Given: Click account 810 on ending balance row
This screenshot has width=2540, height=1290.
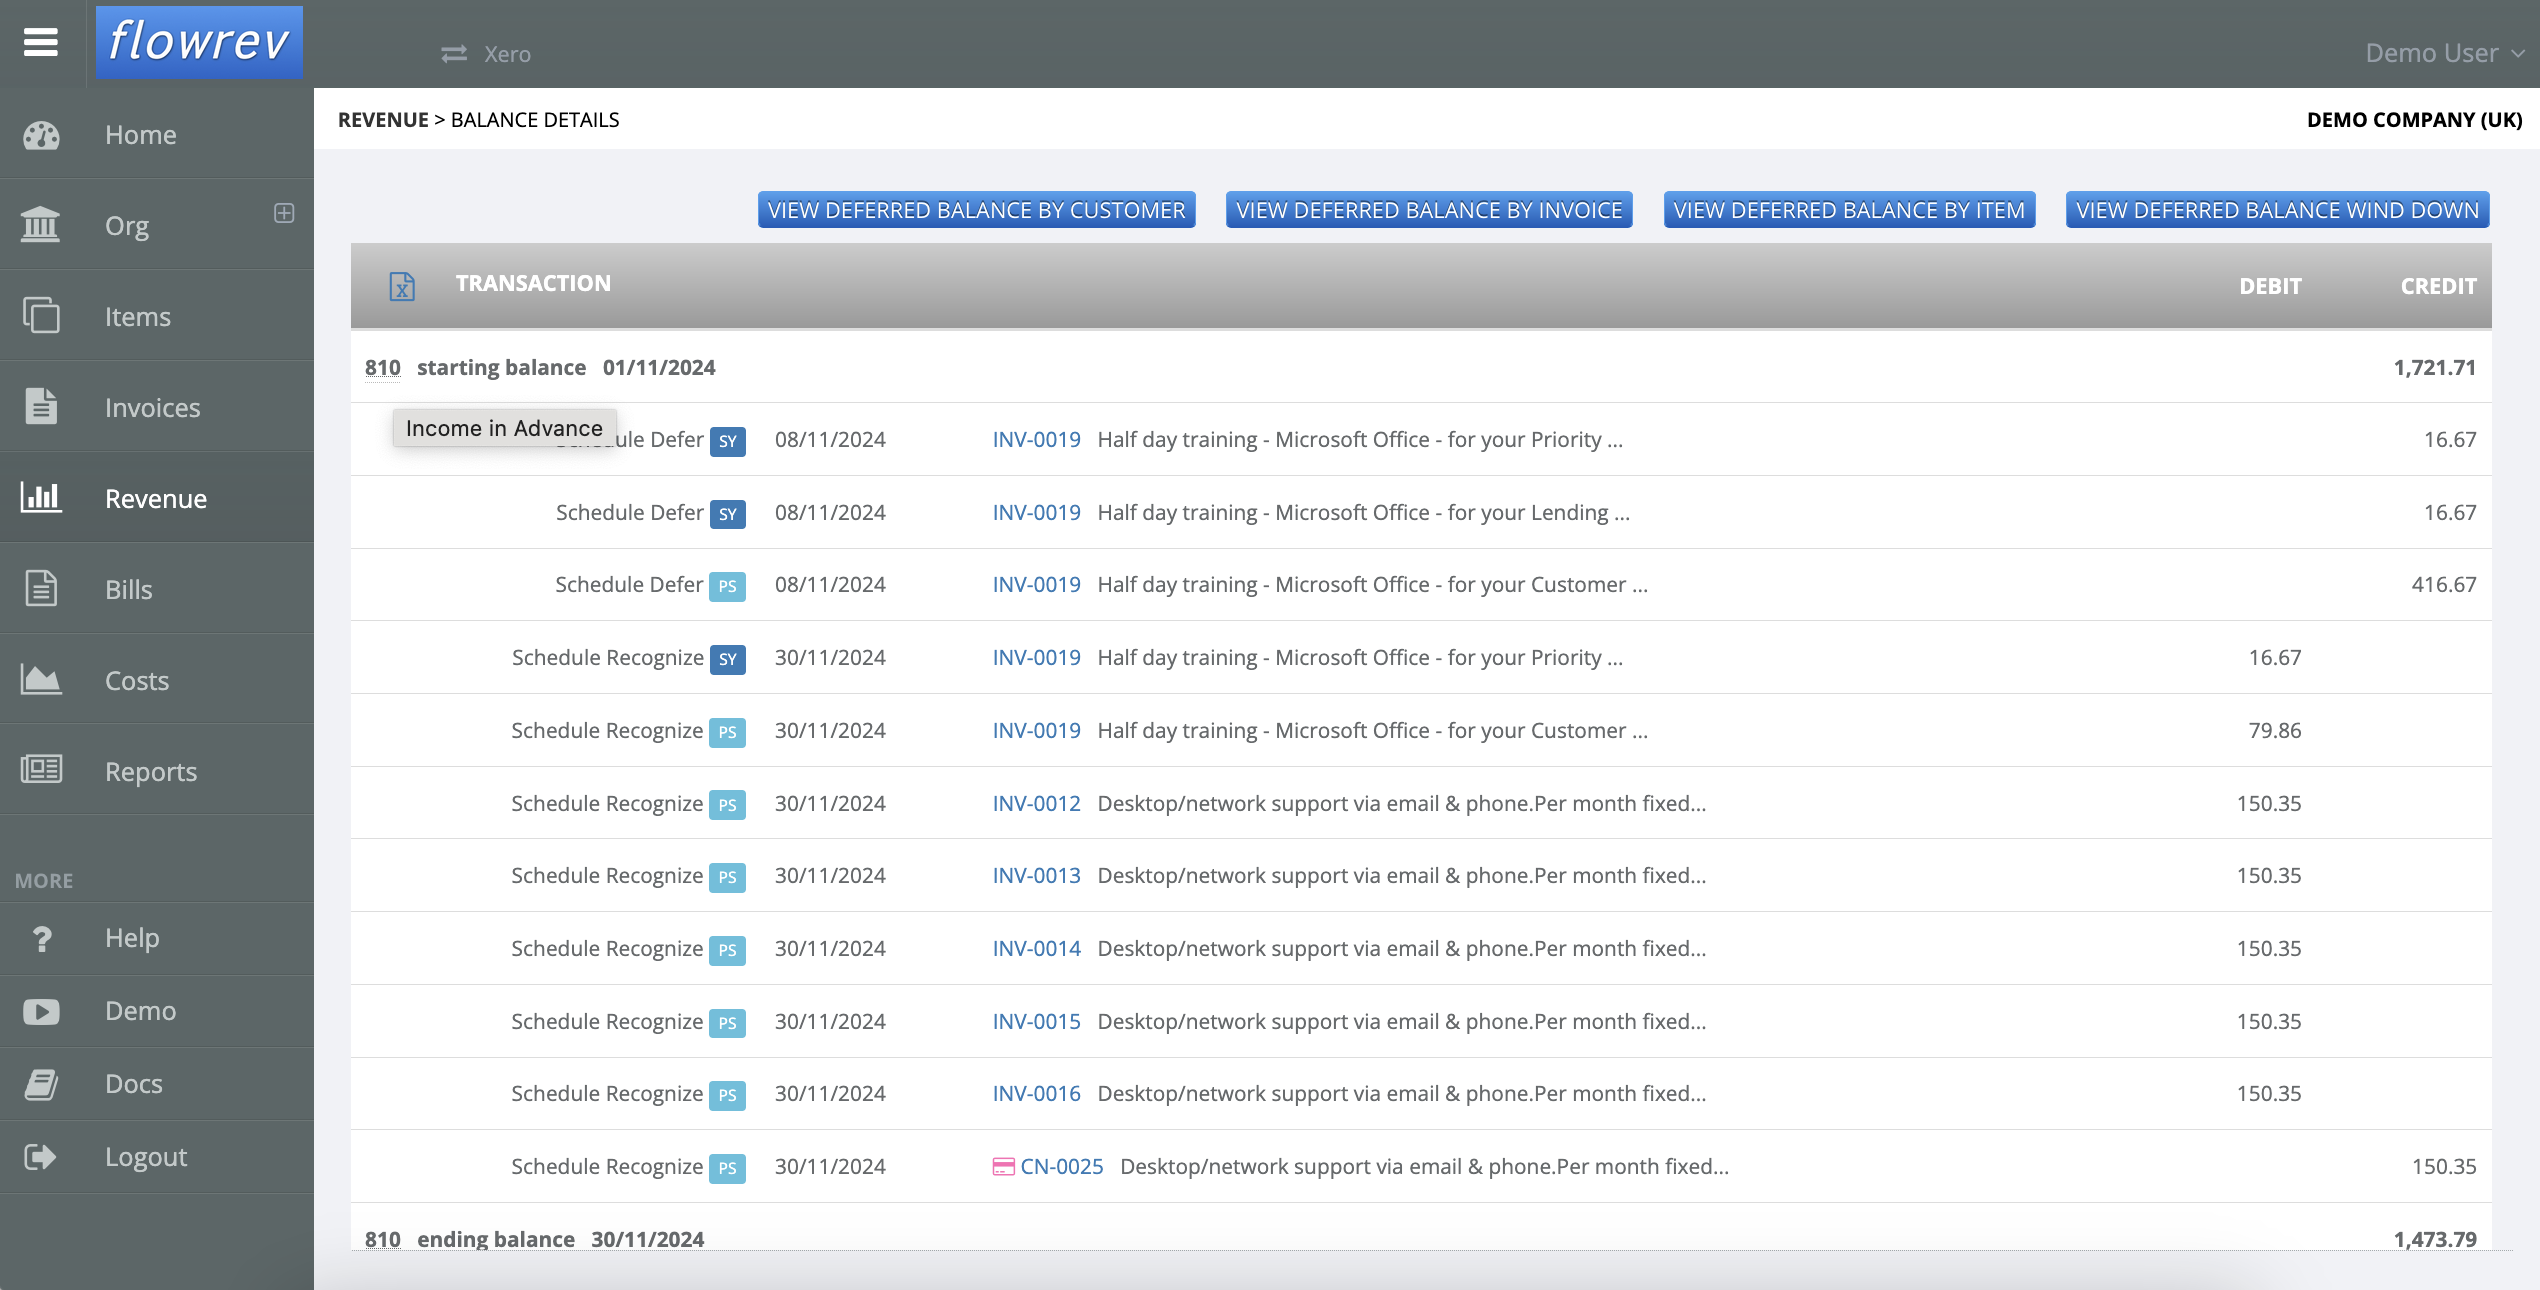Looking at the screenshot, I should click(382, 1239).
